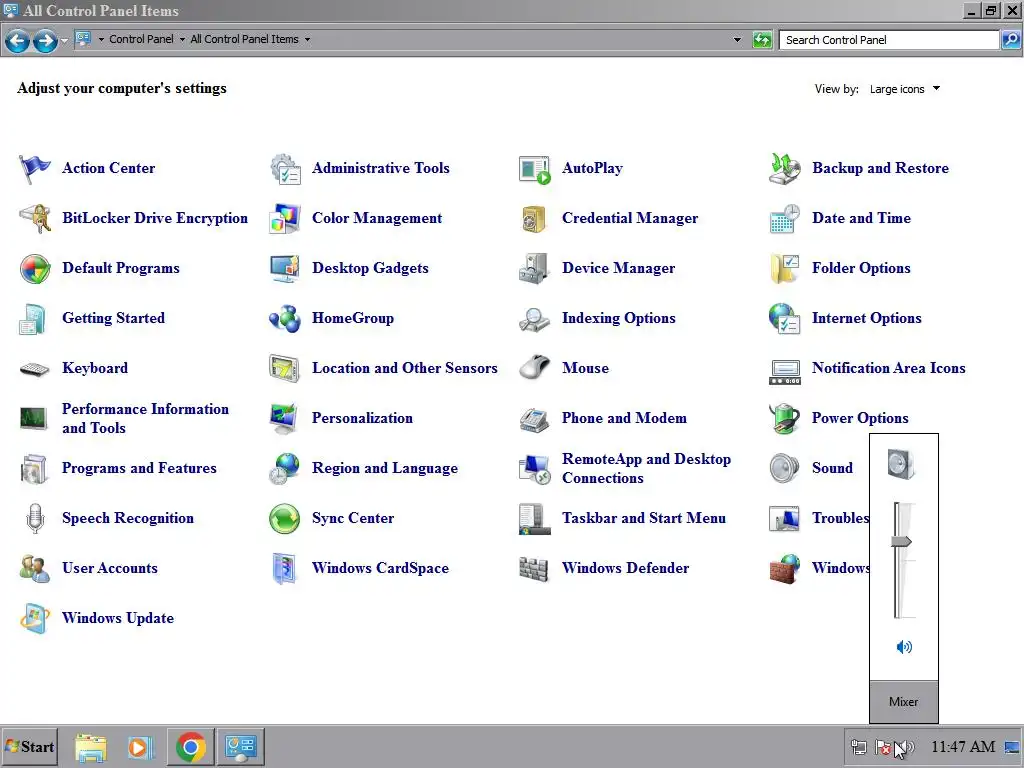The image size is (1024, 768).
Task: Open the Folder Options icon
Action: [x=784, y=268]
